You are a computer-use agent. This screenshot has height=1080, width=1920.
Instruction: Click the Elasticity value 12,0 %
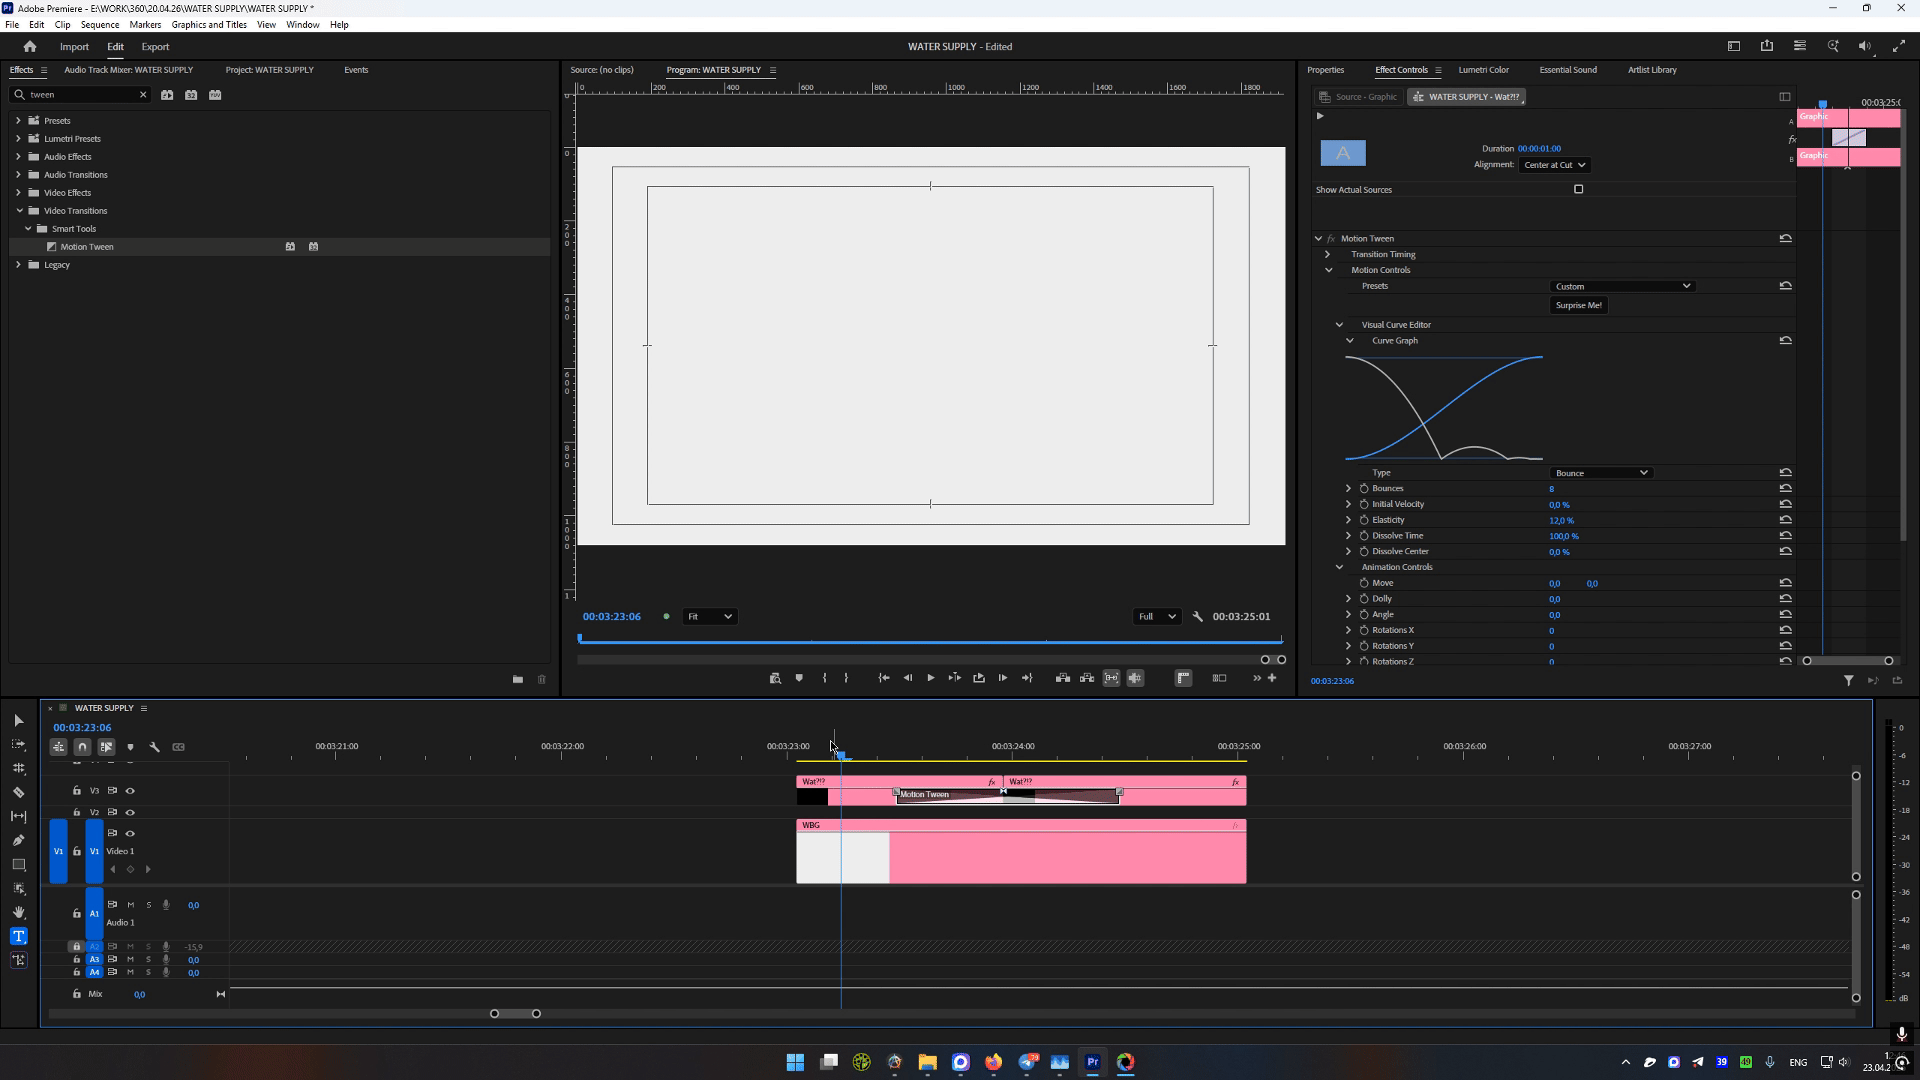[x=1560, y=520]
